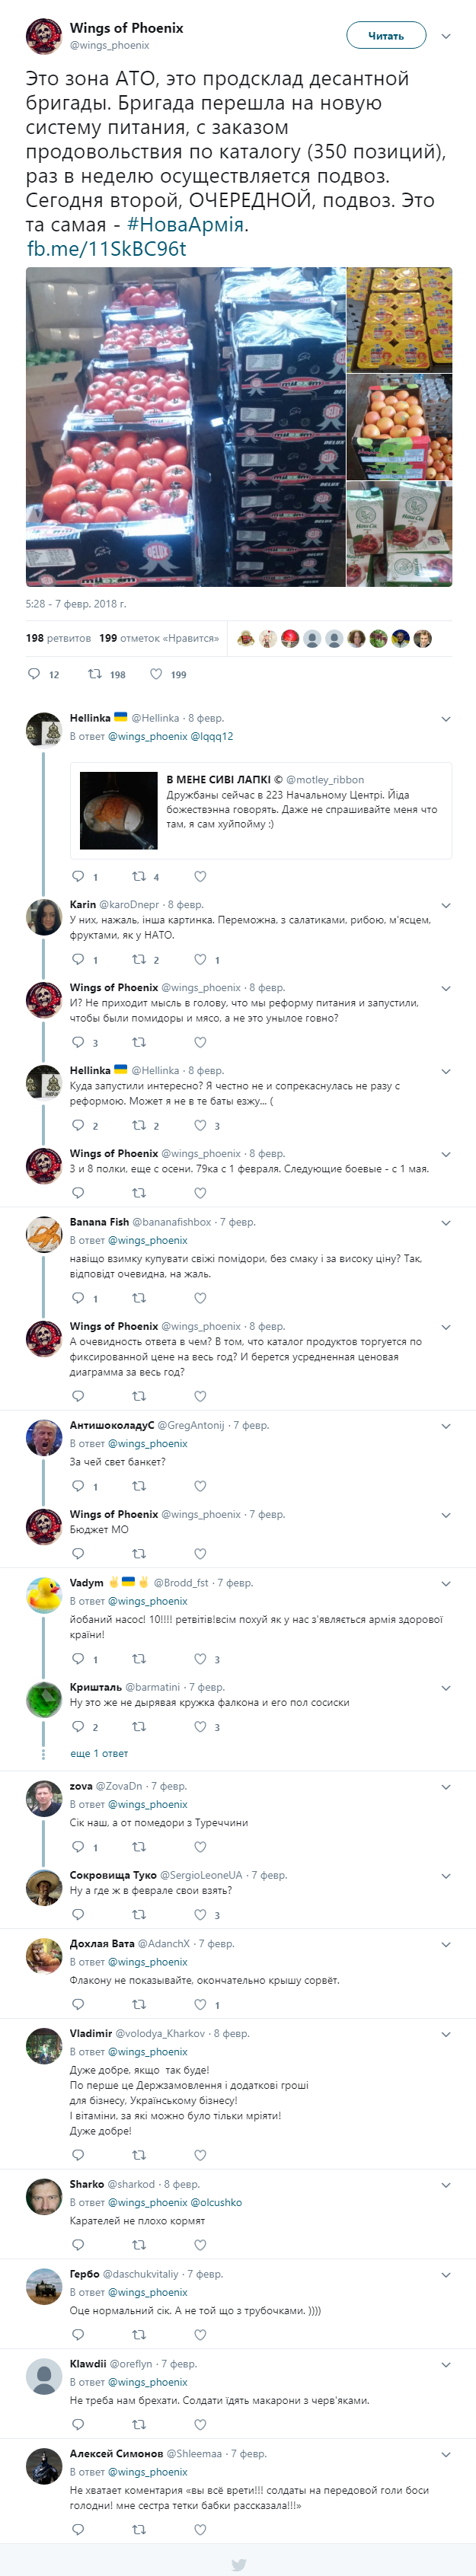
Task: Click the Twitter bird icon at page bottom
Action: pos(238,2558)
